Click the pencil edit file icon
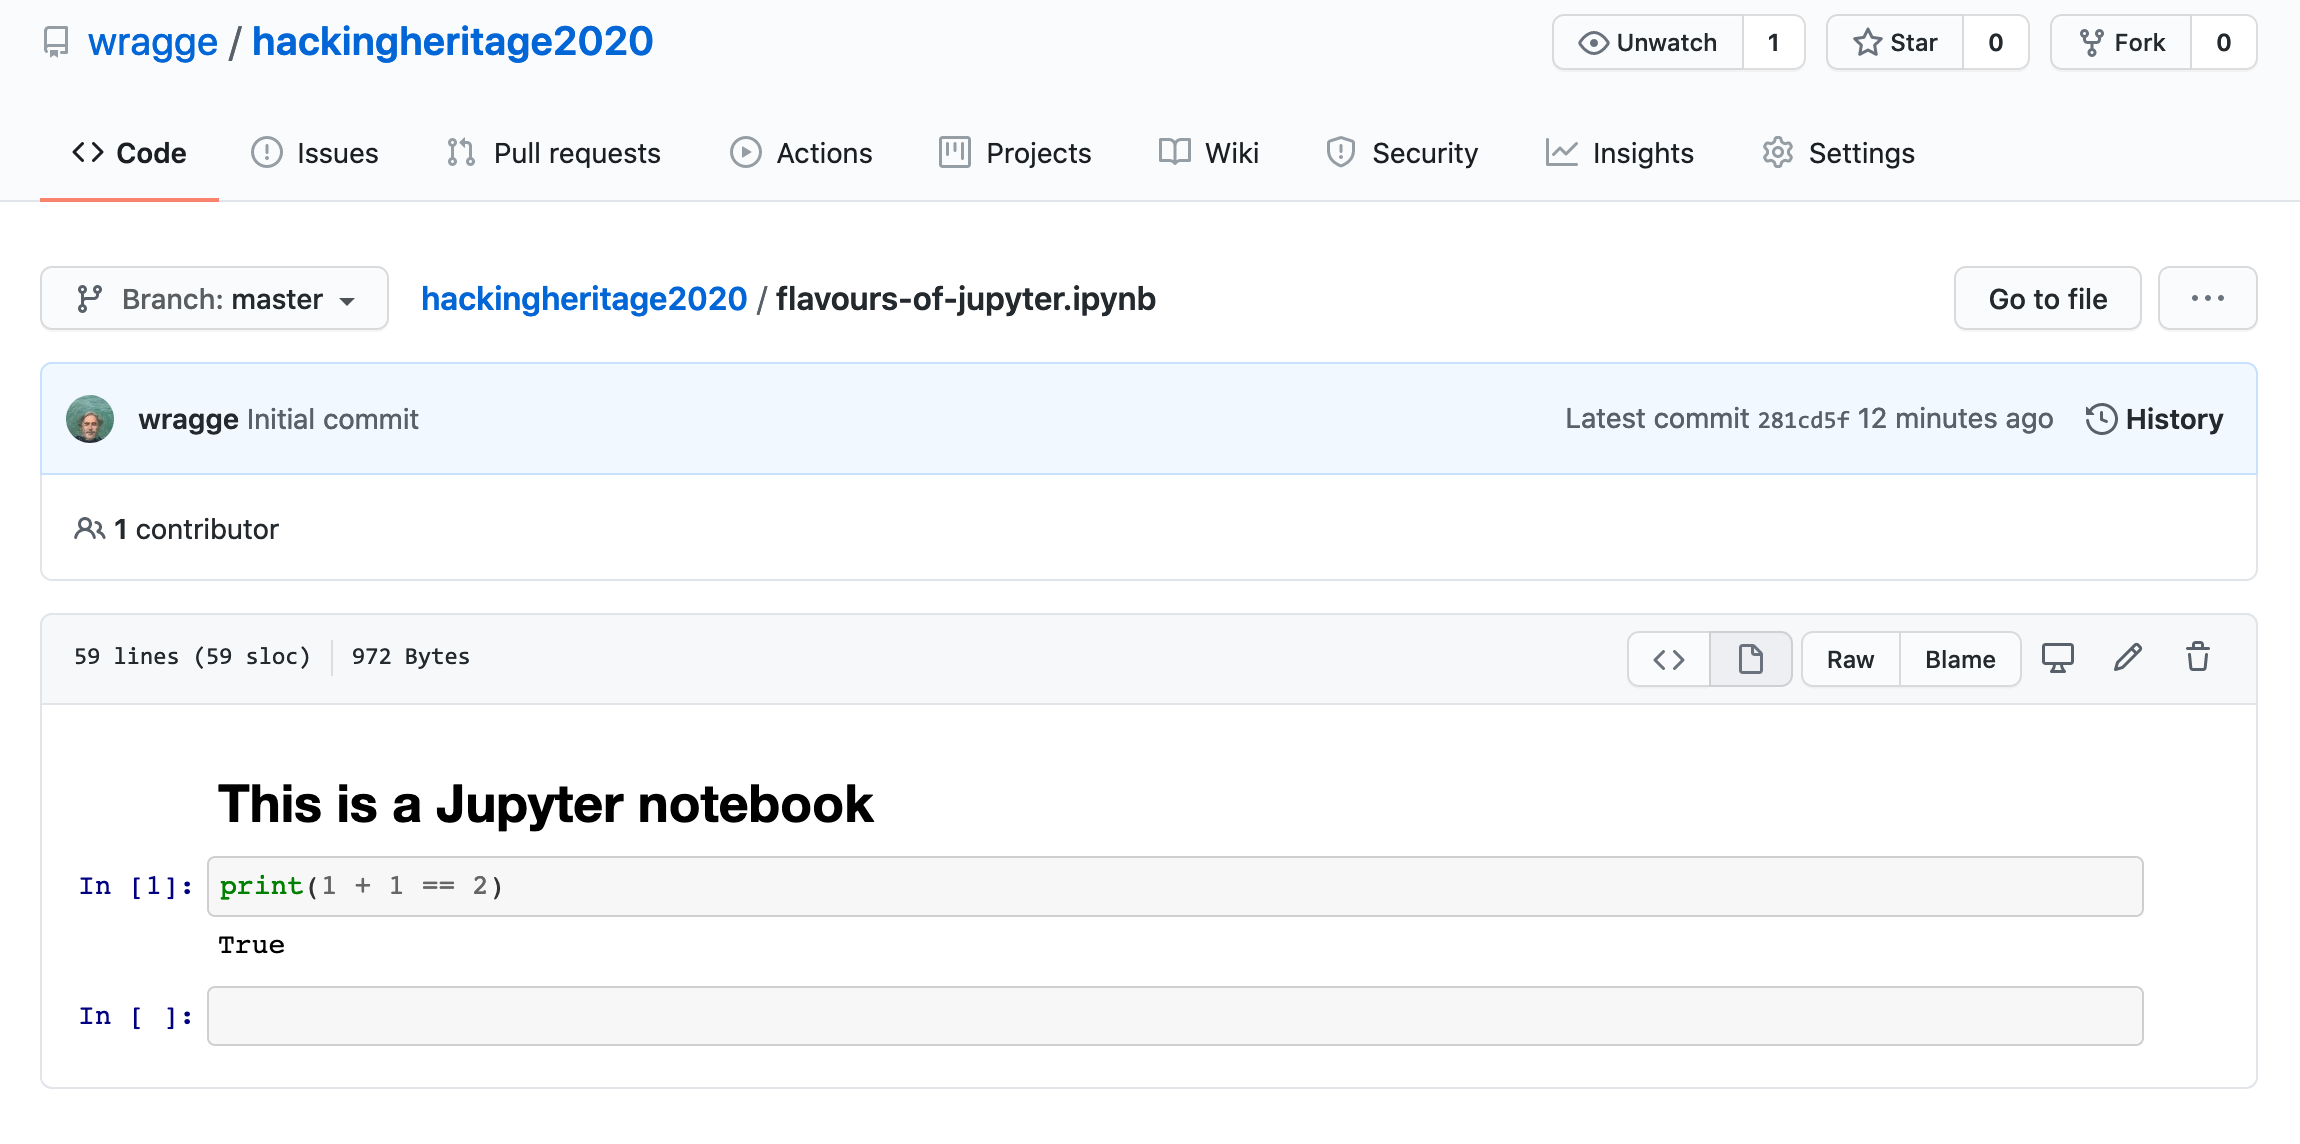 click(x=2127, y=658)
